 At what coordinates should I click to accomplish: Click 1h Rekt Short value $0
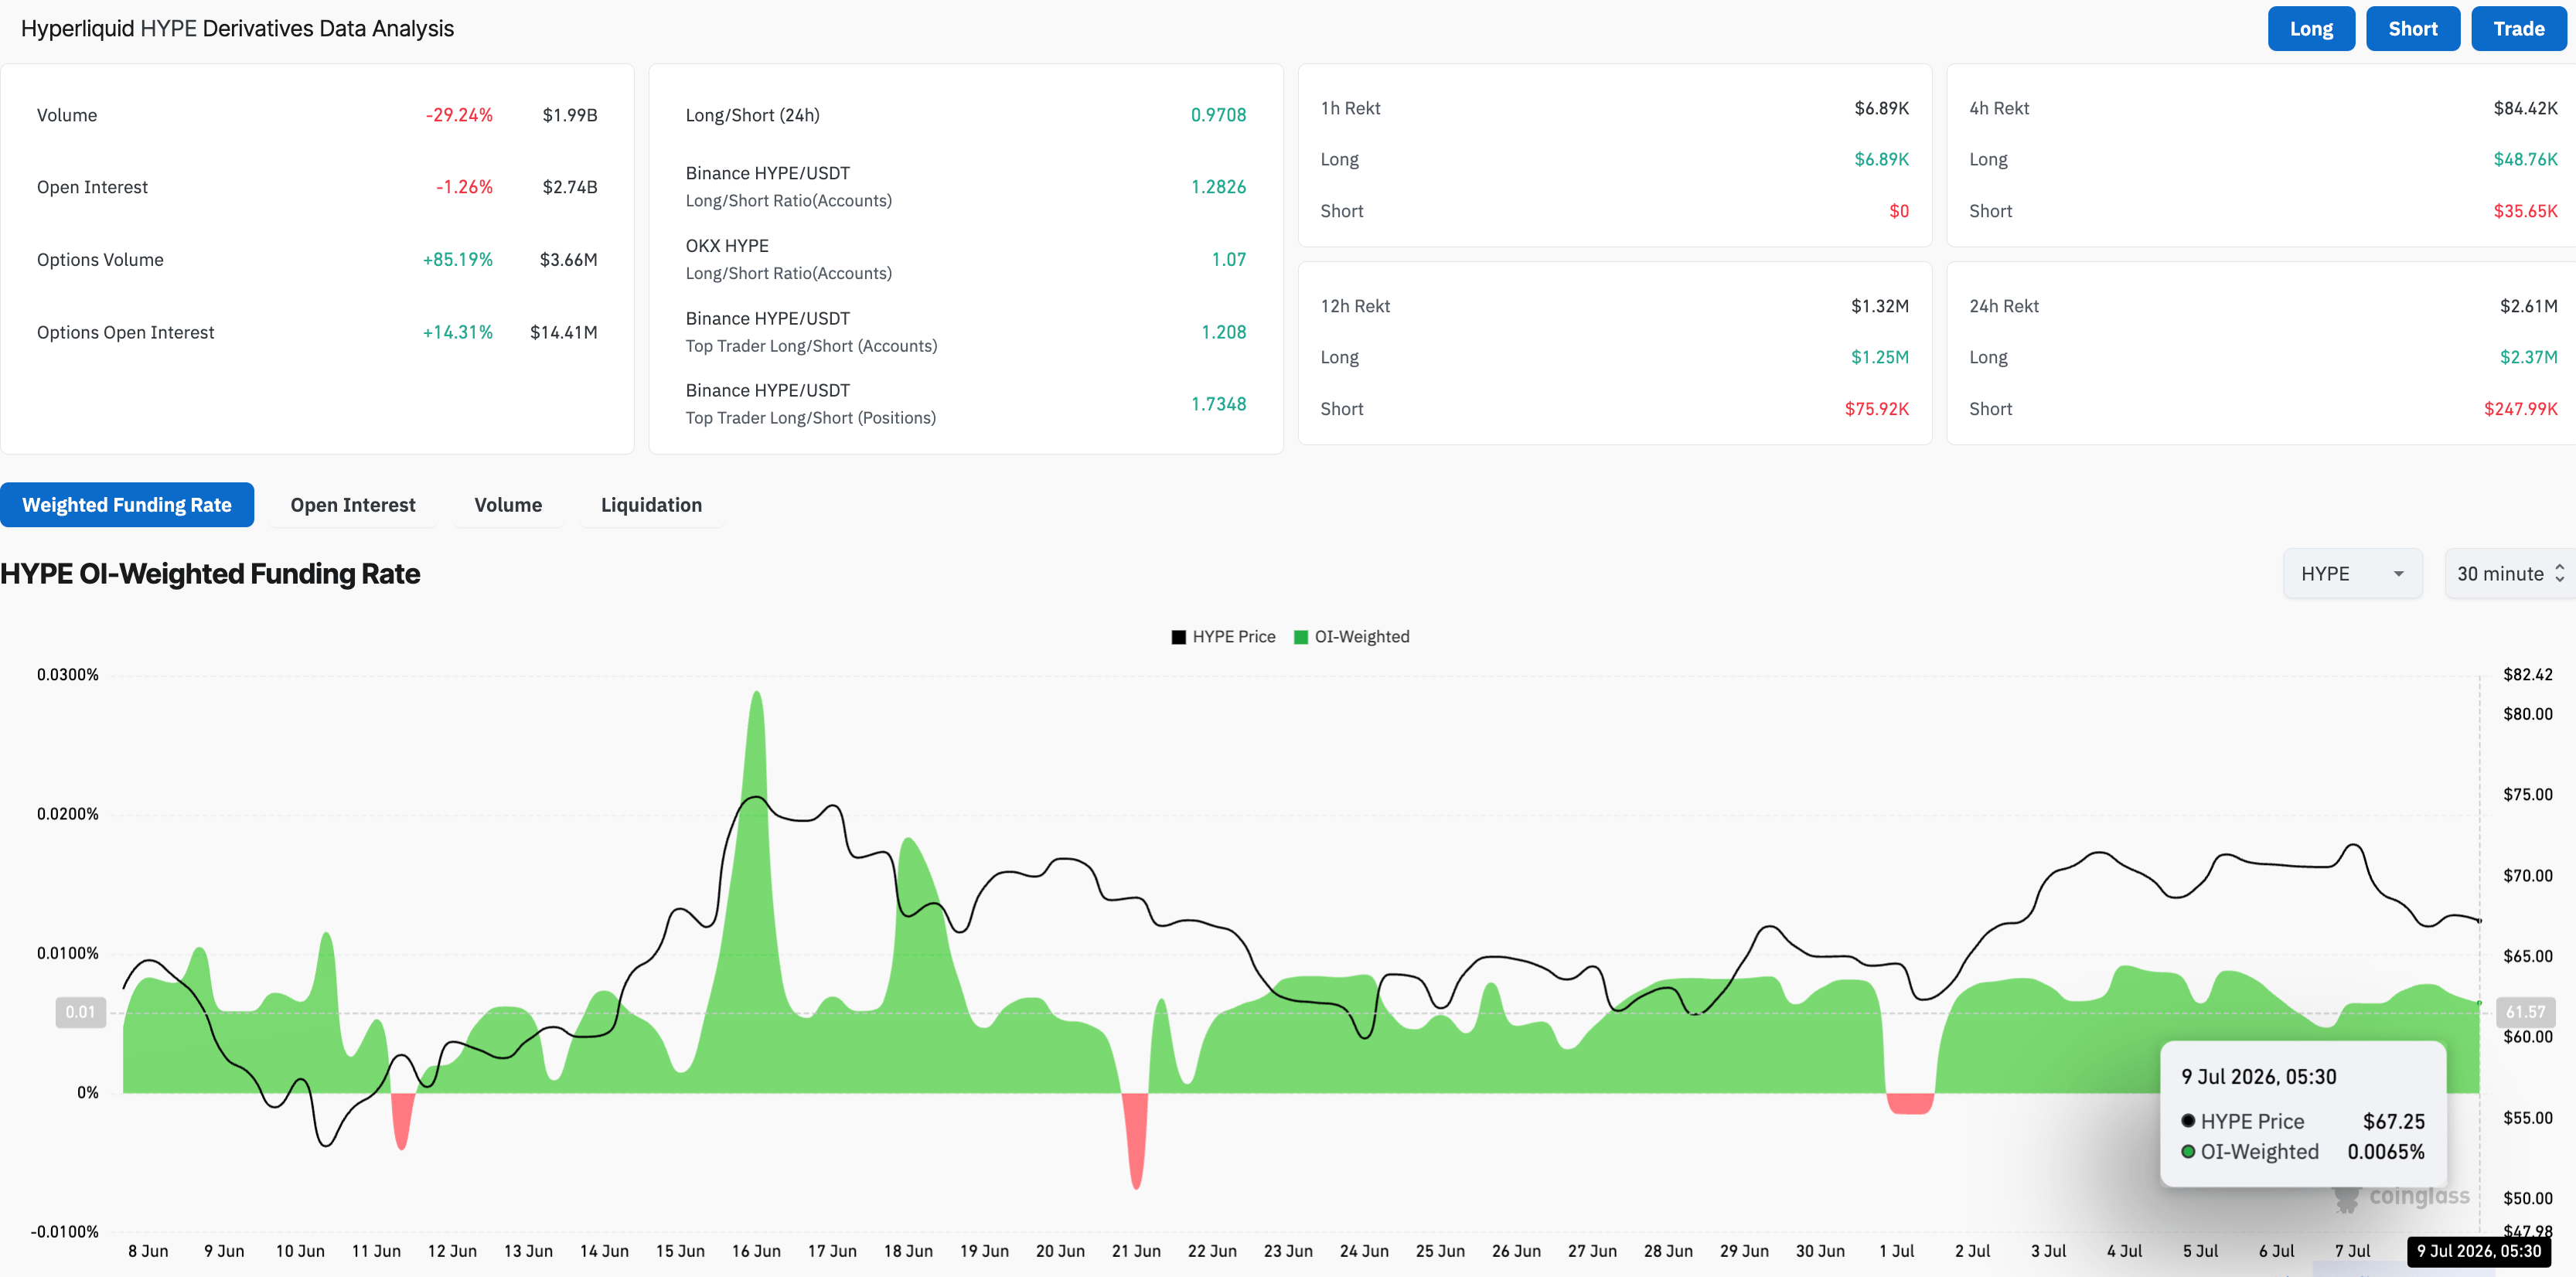(1899, 211)
